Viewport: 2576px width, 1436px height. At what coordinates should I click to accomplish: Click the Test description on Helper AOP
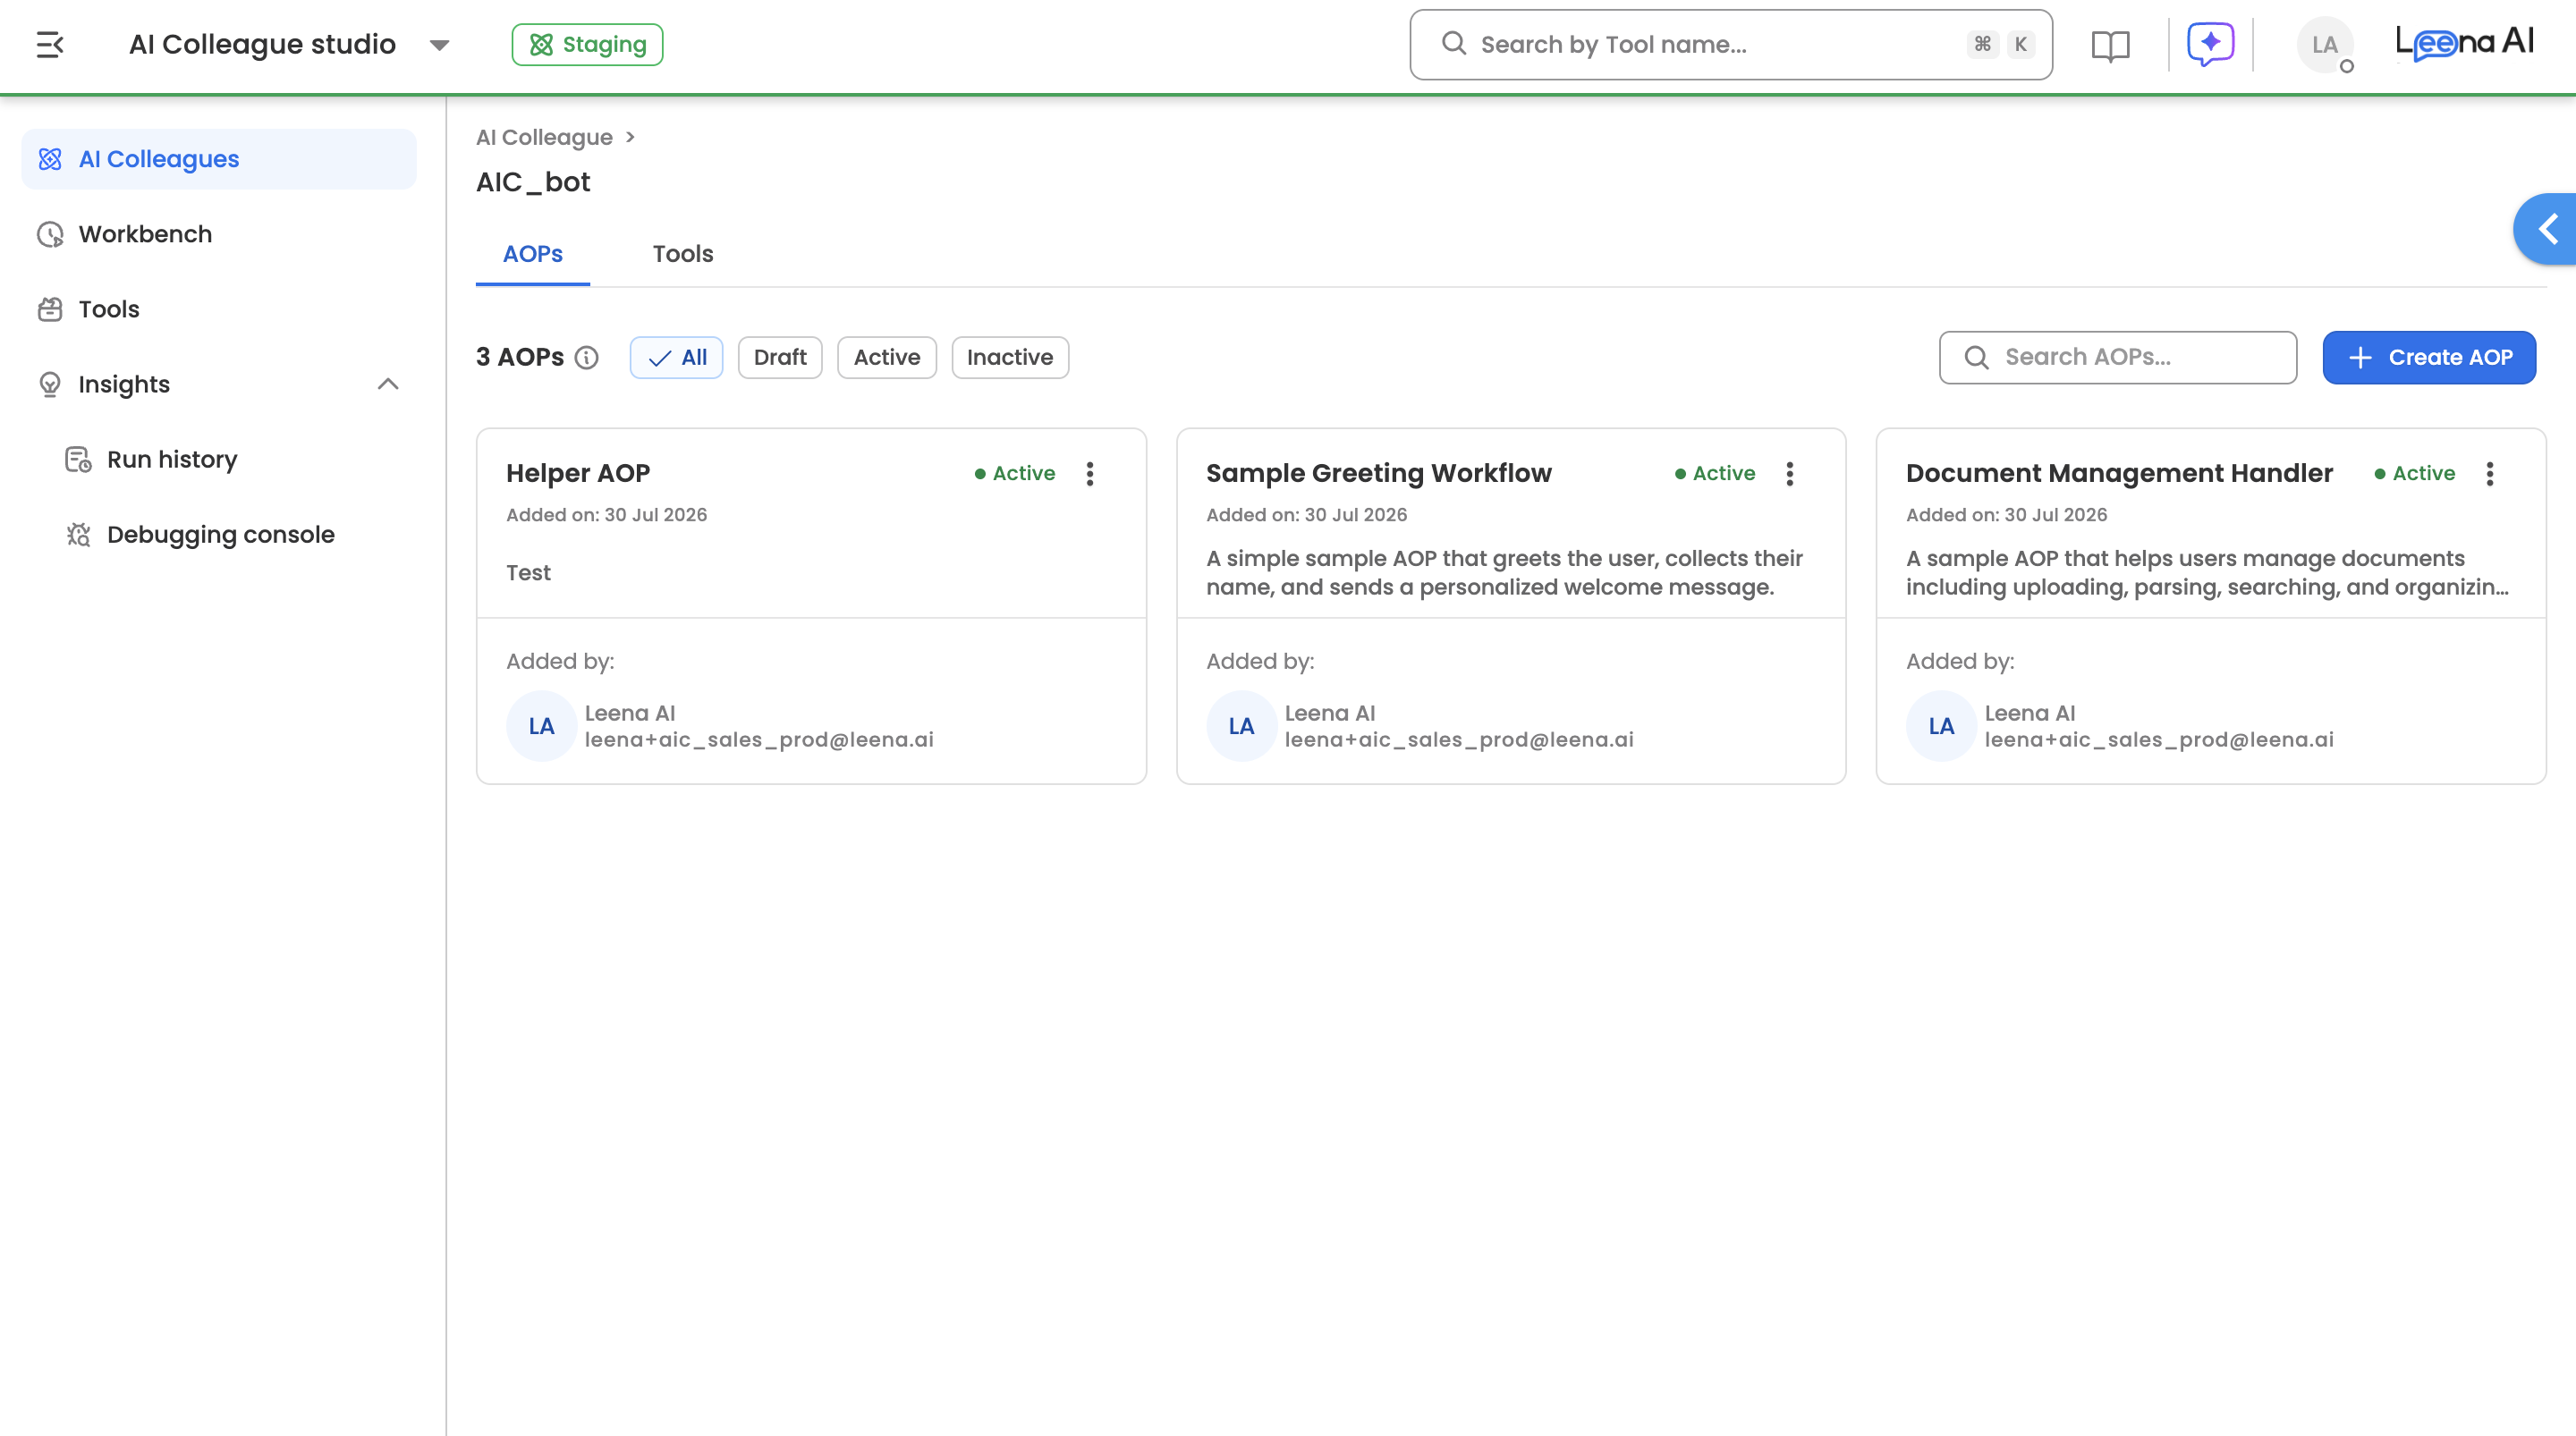pos(528,573)
